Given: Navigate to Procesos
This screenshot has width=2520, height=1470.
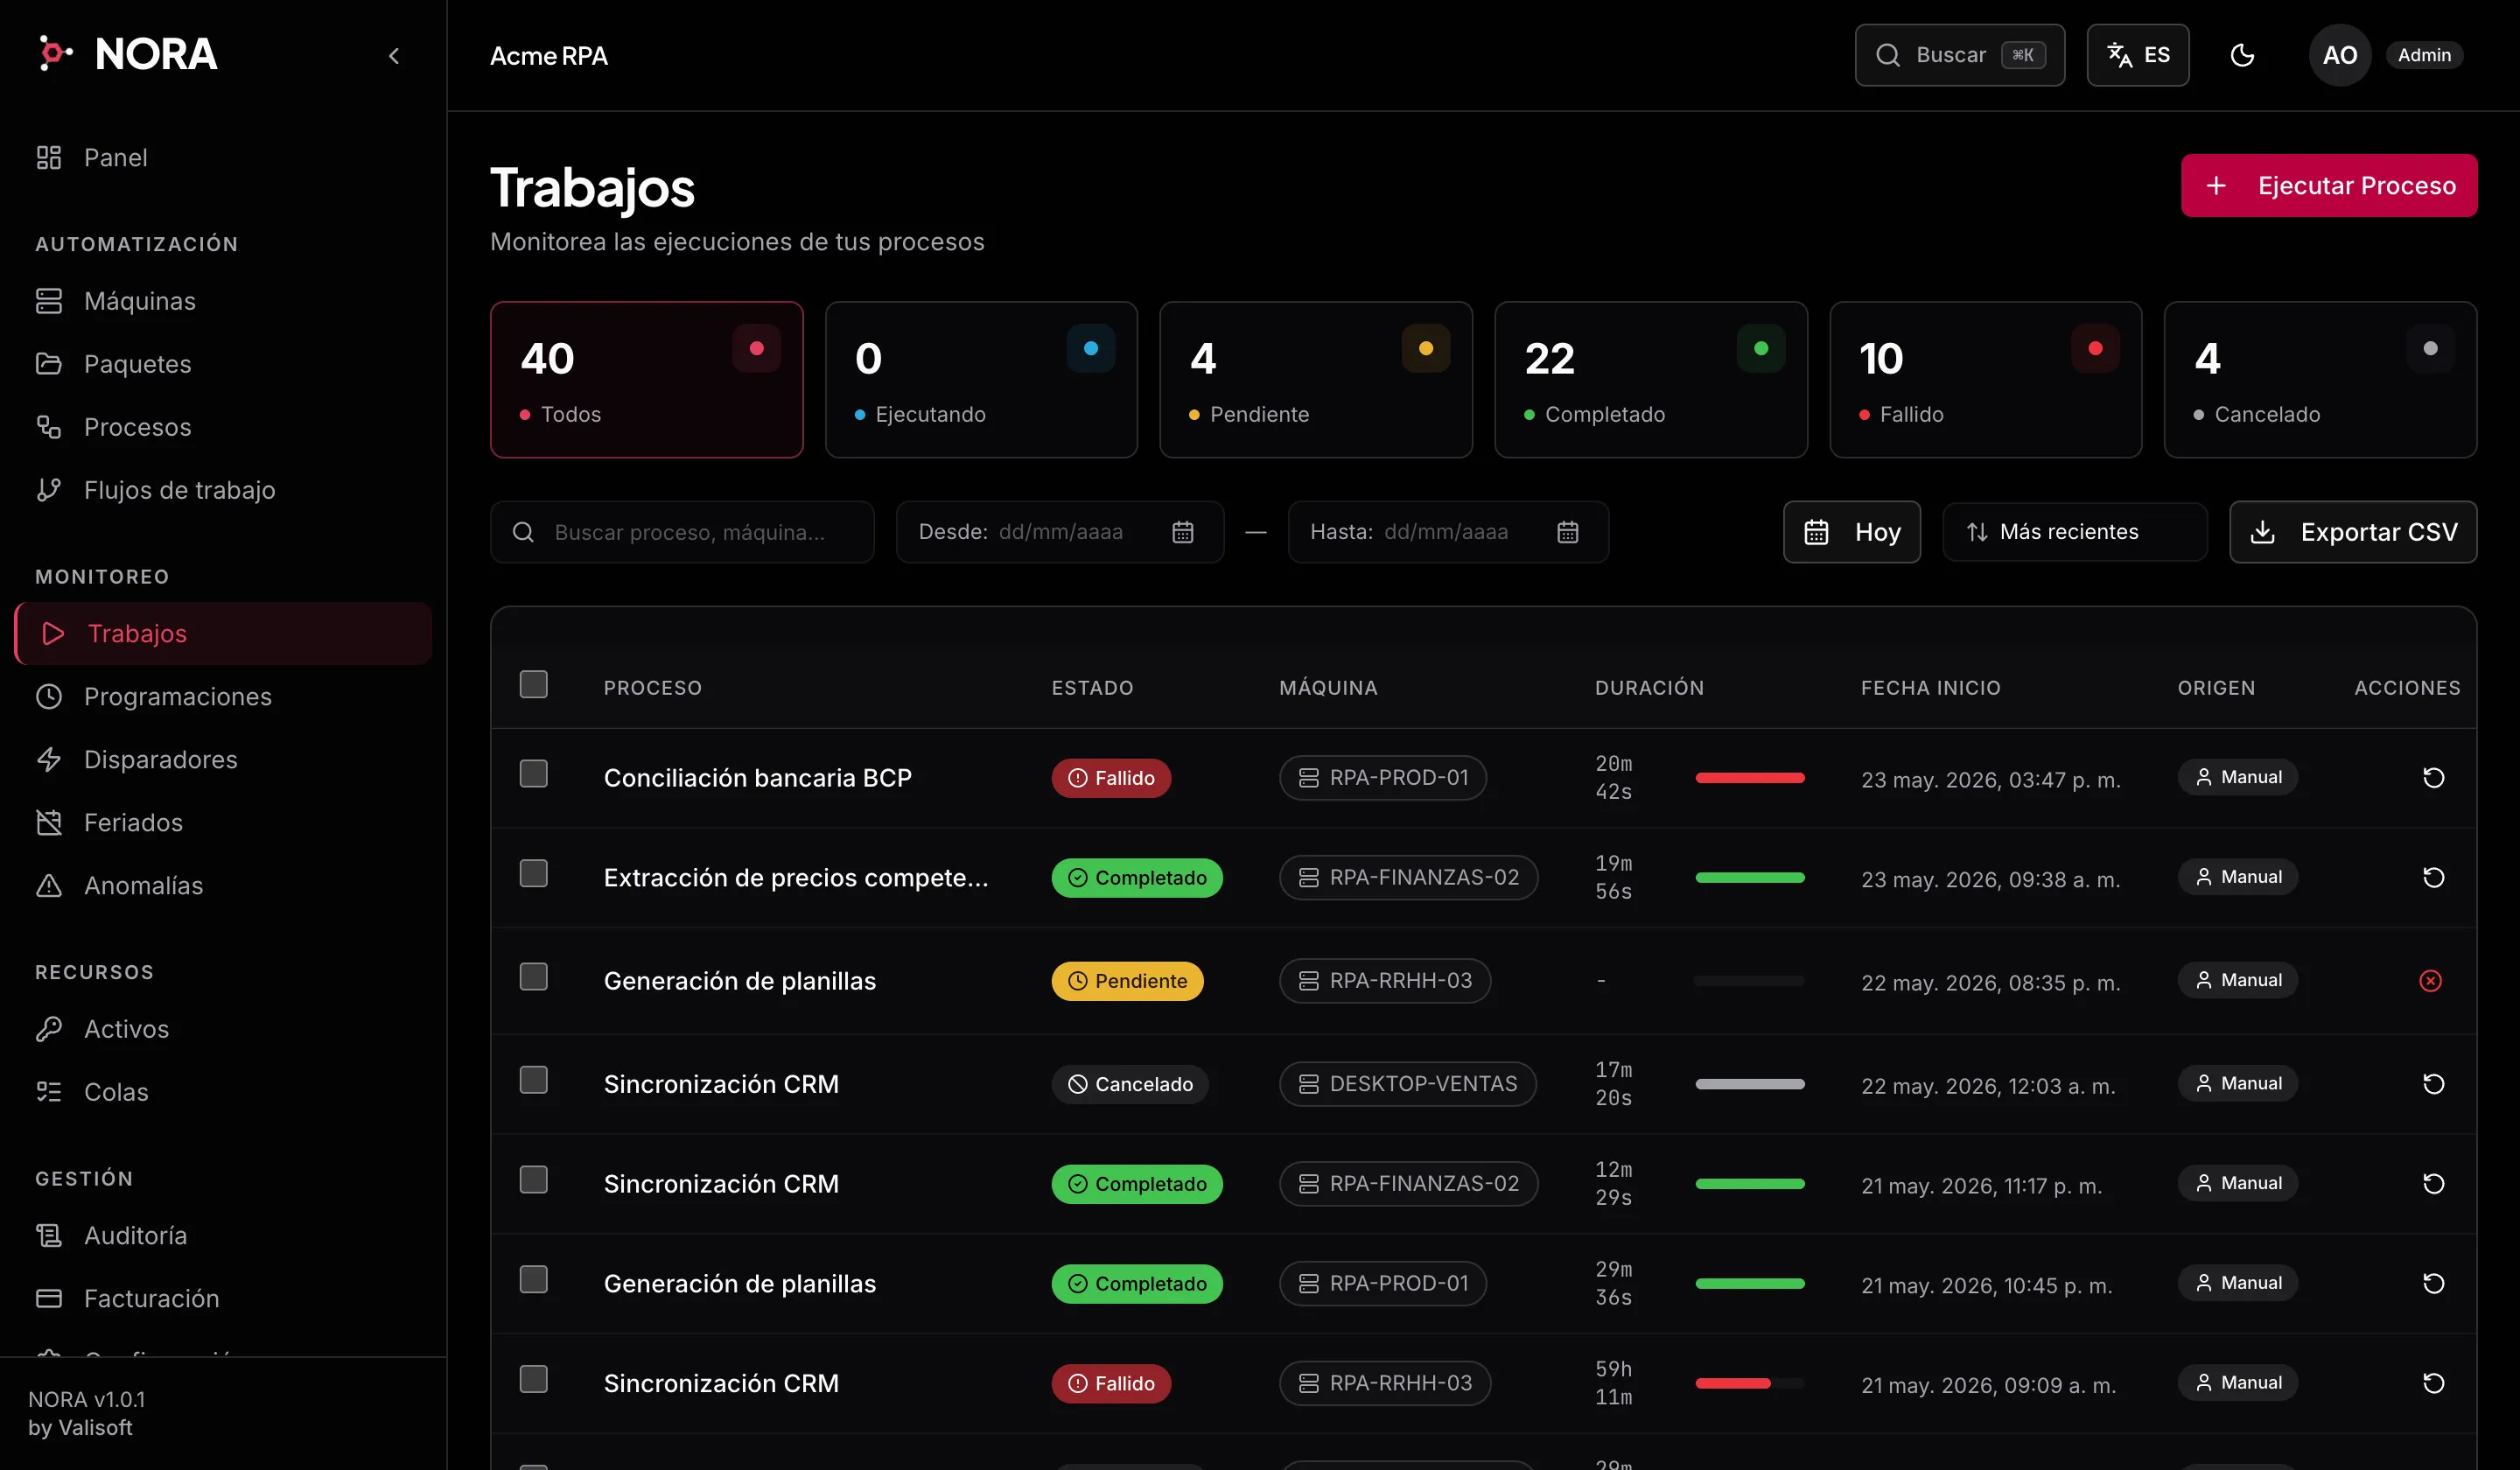Looking at the screenshot, I should tap(223, 427).
